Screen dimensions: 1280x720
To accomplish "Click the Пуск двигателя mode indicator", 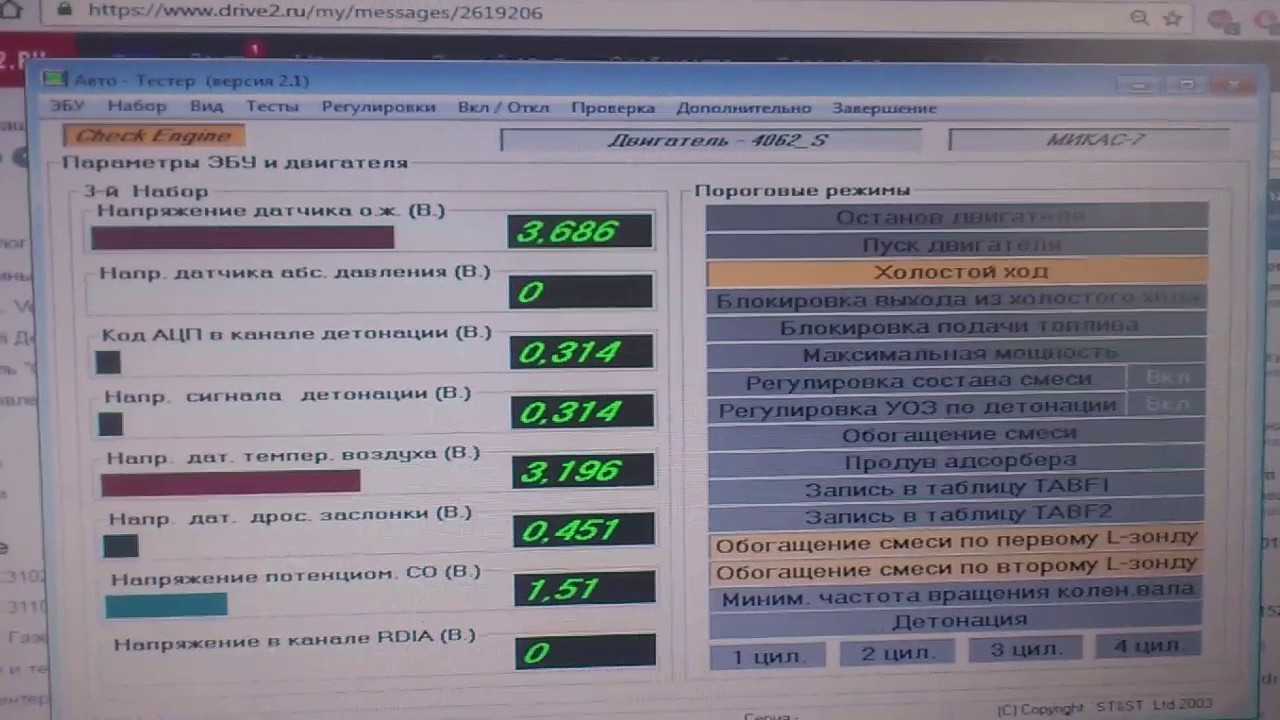I will coord(957,244).
